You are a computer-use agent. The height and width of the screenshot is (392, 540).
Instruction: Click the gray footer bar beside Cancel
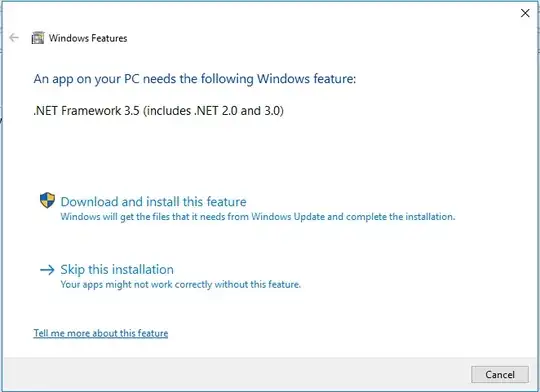tap(238, 374)
